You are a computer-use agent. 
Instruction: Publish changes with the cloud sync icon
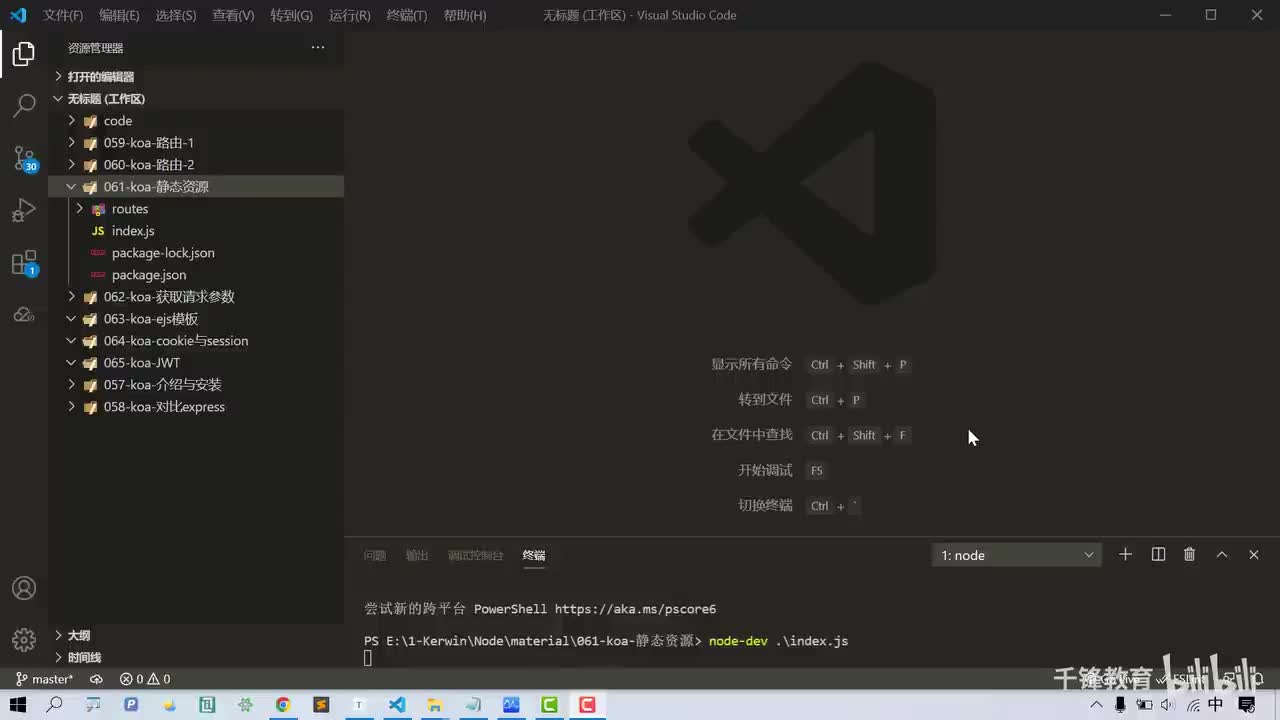click(x=97, y=679)
